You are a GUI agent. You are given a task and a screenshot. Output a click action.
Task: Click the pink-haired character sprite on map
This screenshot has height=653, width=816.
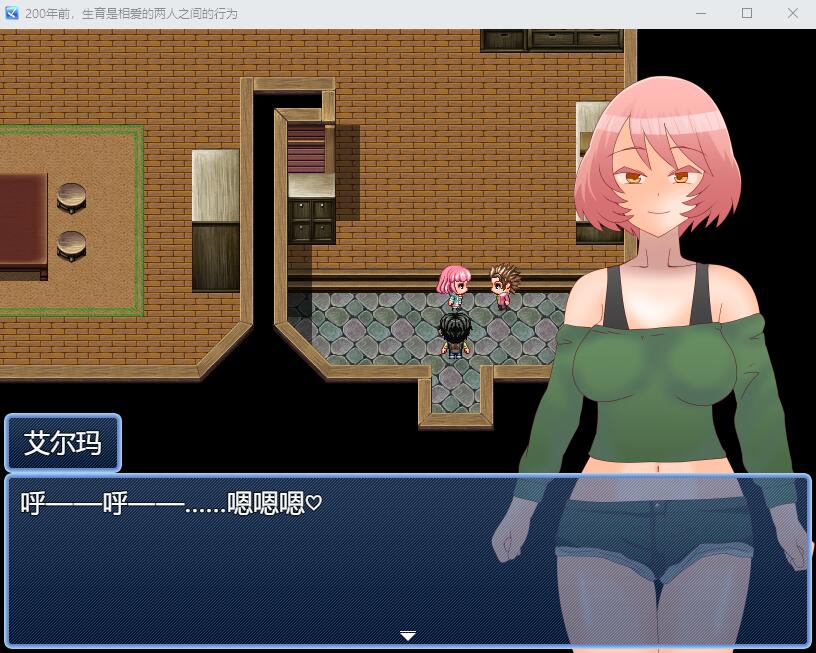453,287
